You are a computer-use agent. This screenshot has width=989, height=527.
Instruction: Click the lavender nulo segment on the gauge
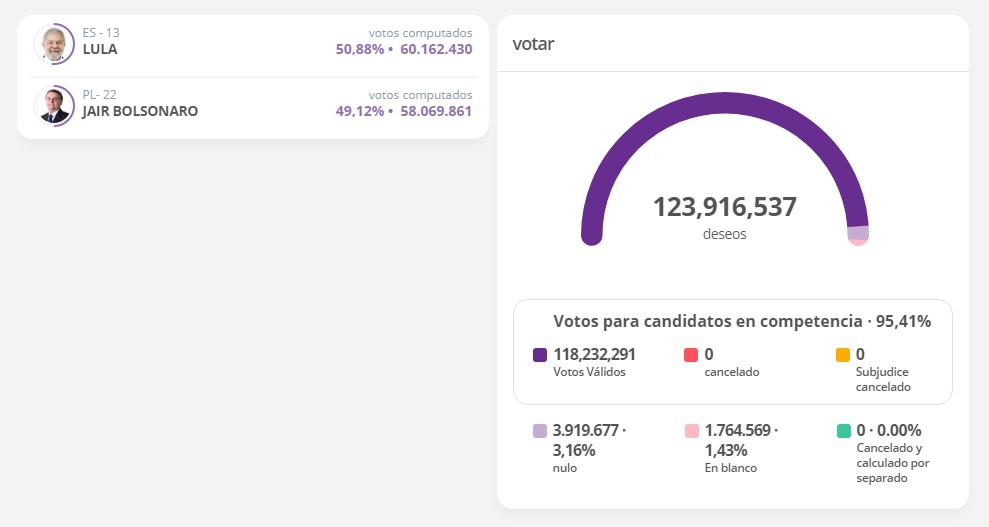pyautogui.click(x=858, y=233)
